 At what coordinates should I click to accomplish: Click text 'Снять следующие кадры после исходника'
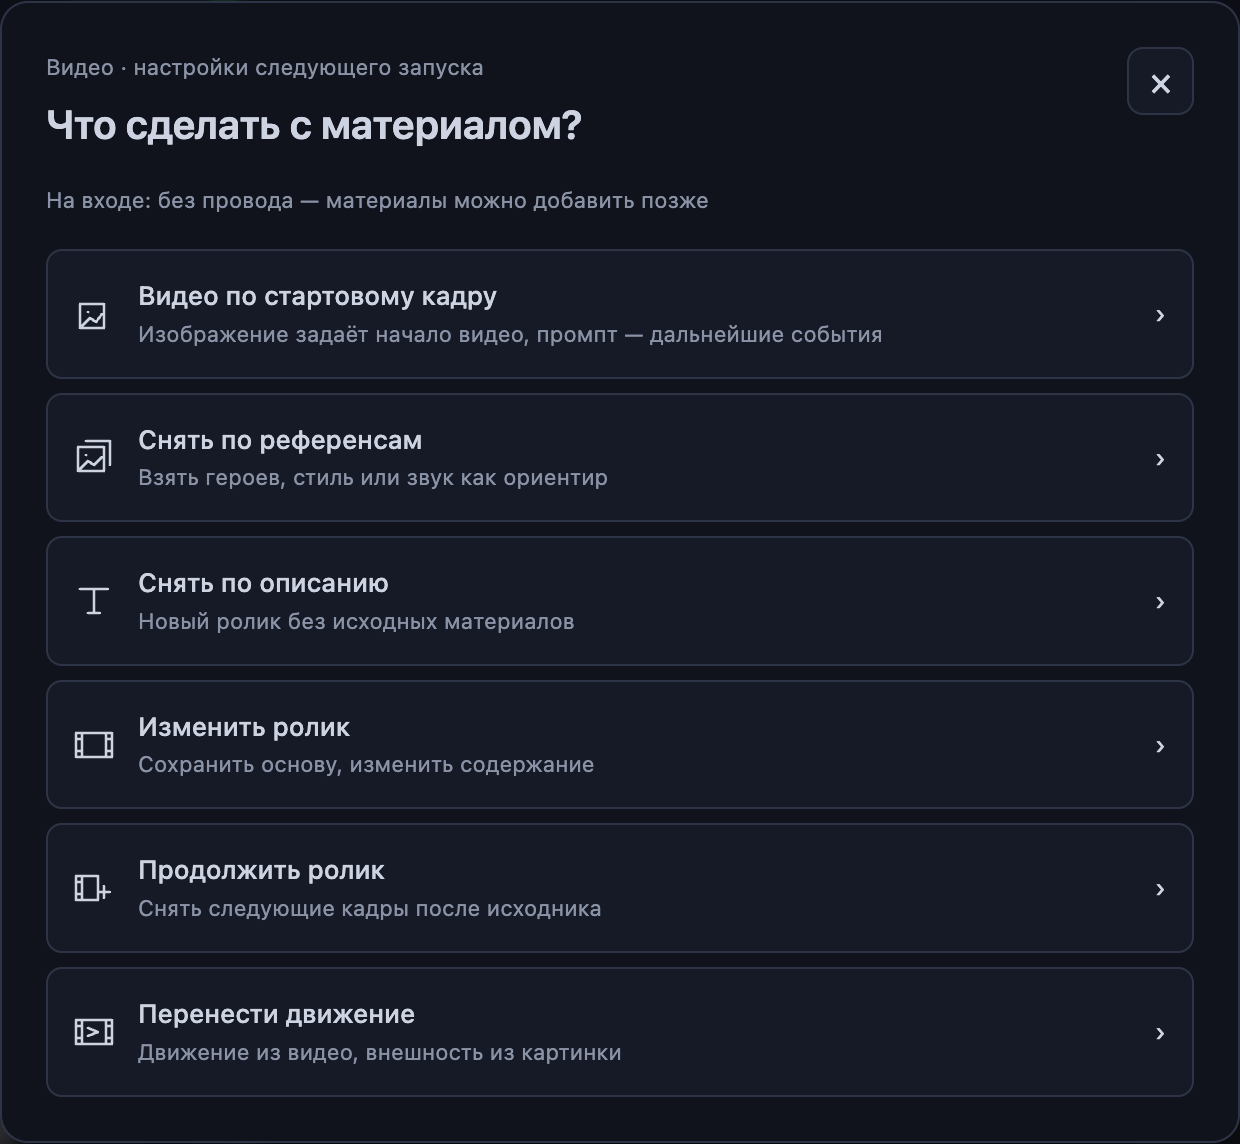(x=370, y=909)
